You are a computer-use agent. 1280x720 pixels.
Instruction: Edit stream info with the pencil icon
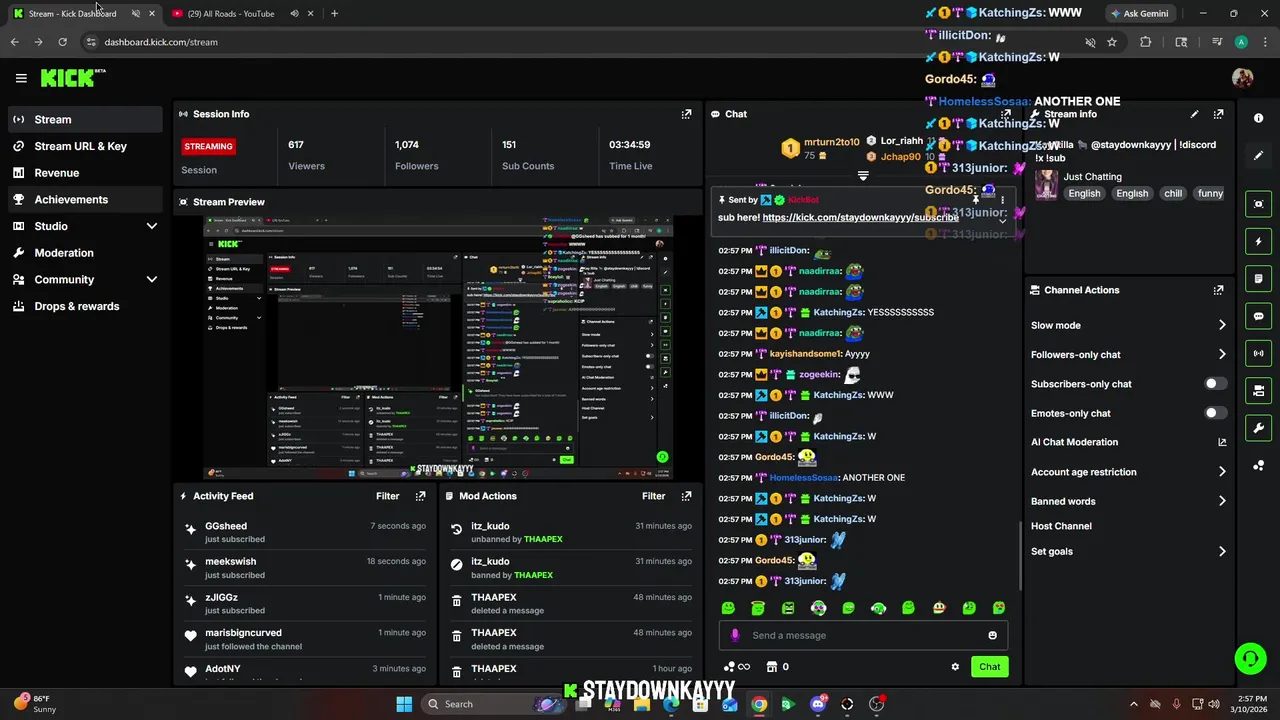click(1194, 114)
